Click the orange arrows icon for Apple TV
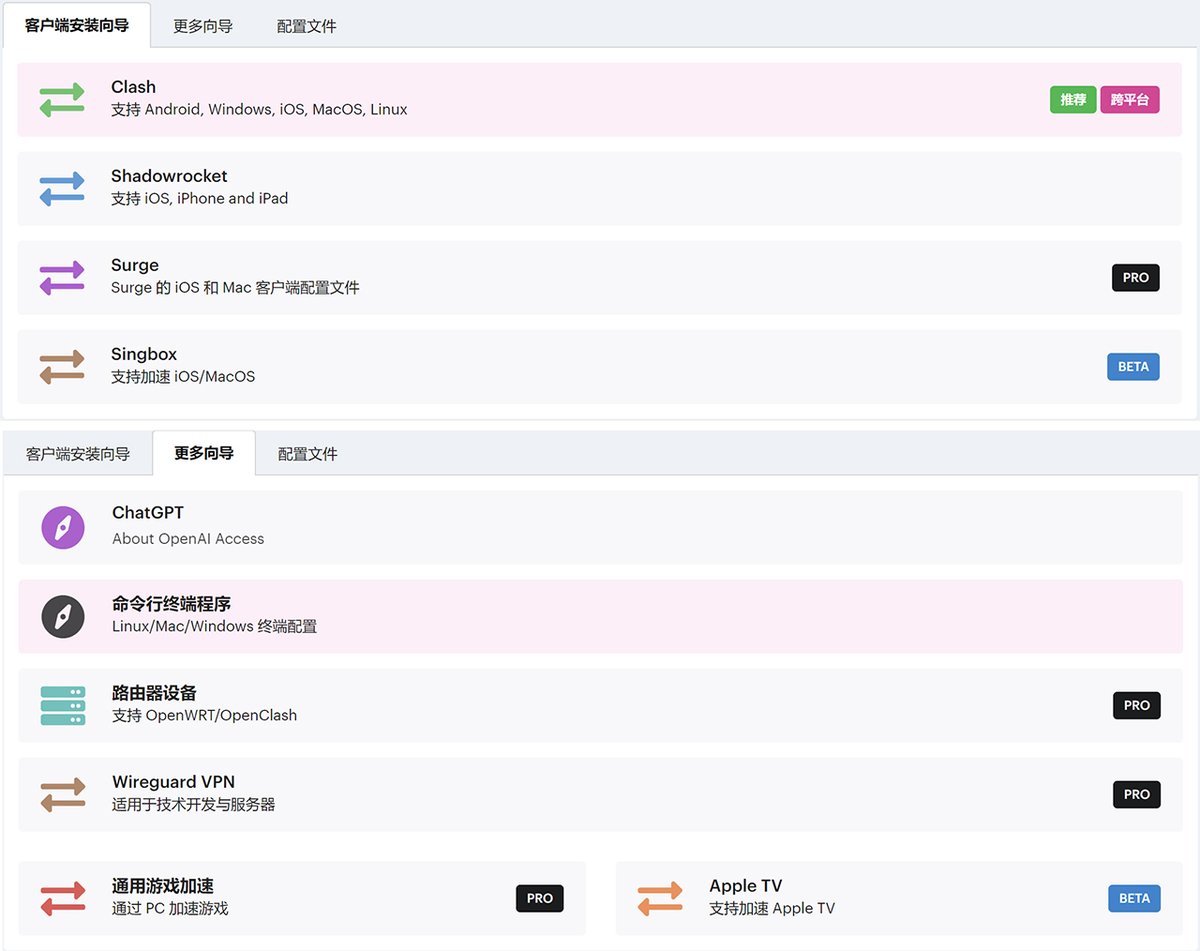1200x951 pixels. click(x=660, y=898)
